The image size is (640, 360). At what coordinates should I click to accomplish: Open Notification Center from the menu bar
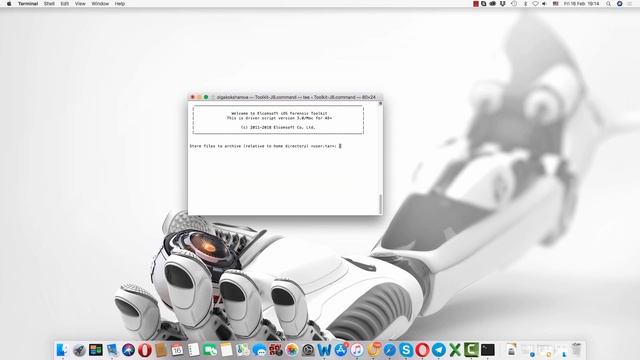click(629, 4)
